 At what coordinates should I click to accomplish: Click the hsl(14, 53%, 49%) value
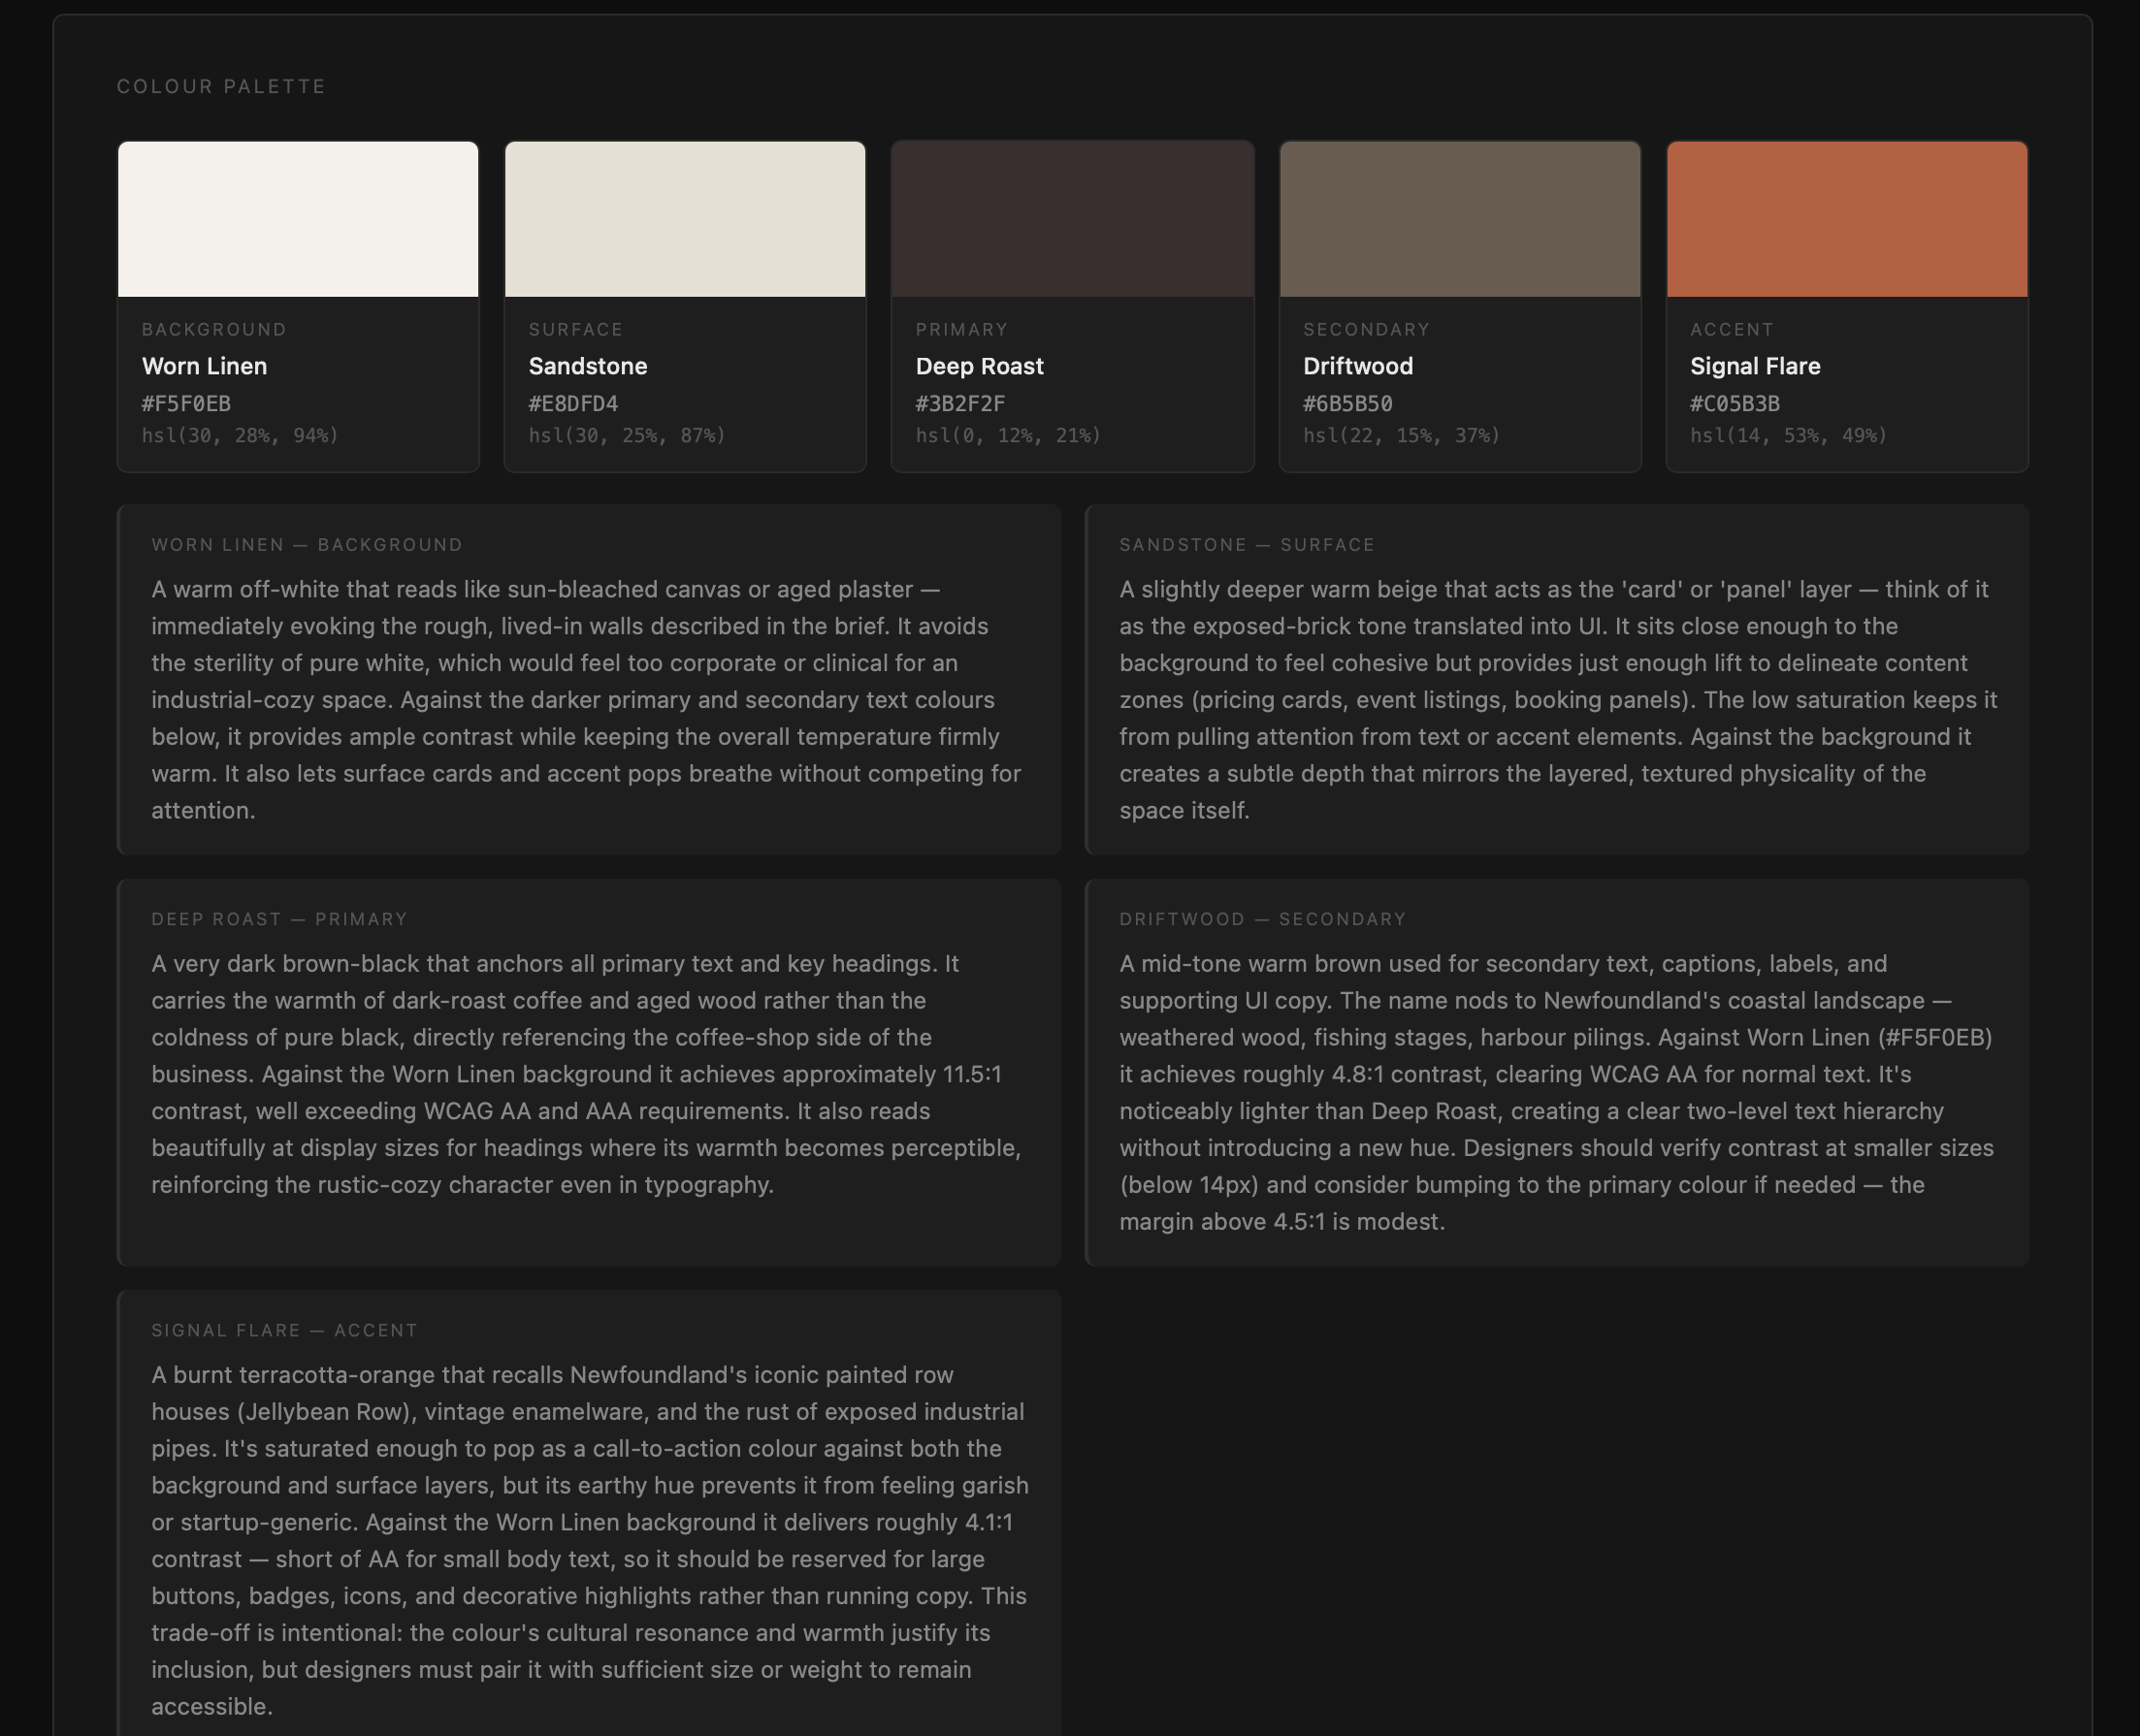point(1788,436)
